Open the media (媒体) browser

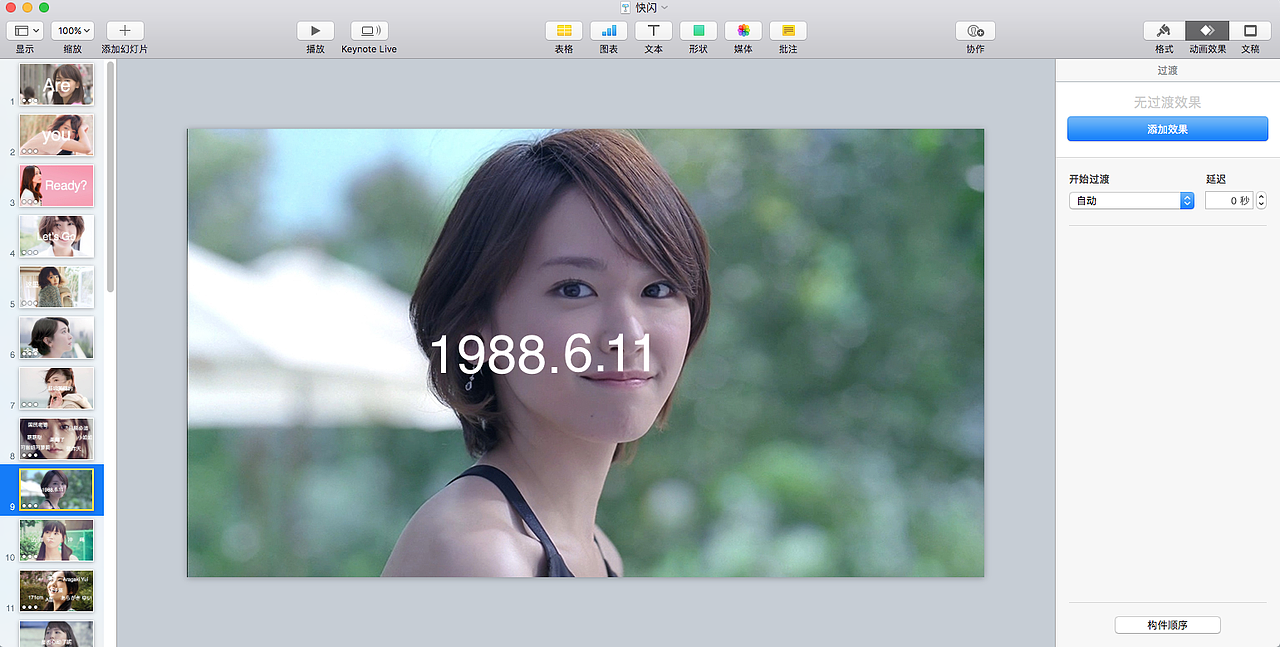743,31
